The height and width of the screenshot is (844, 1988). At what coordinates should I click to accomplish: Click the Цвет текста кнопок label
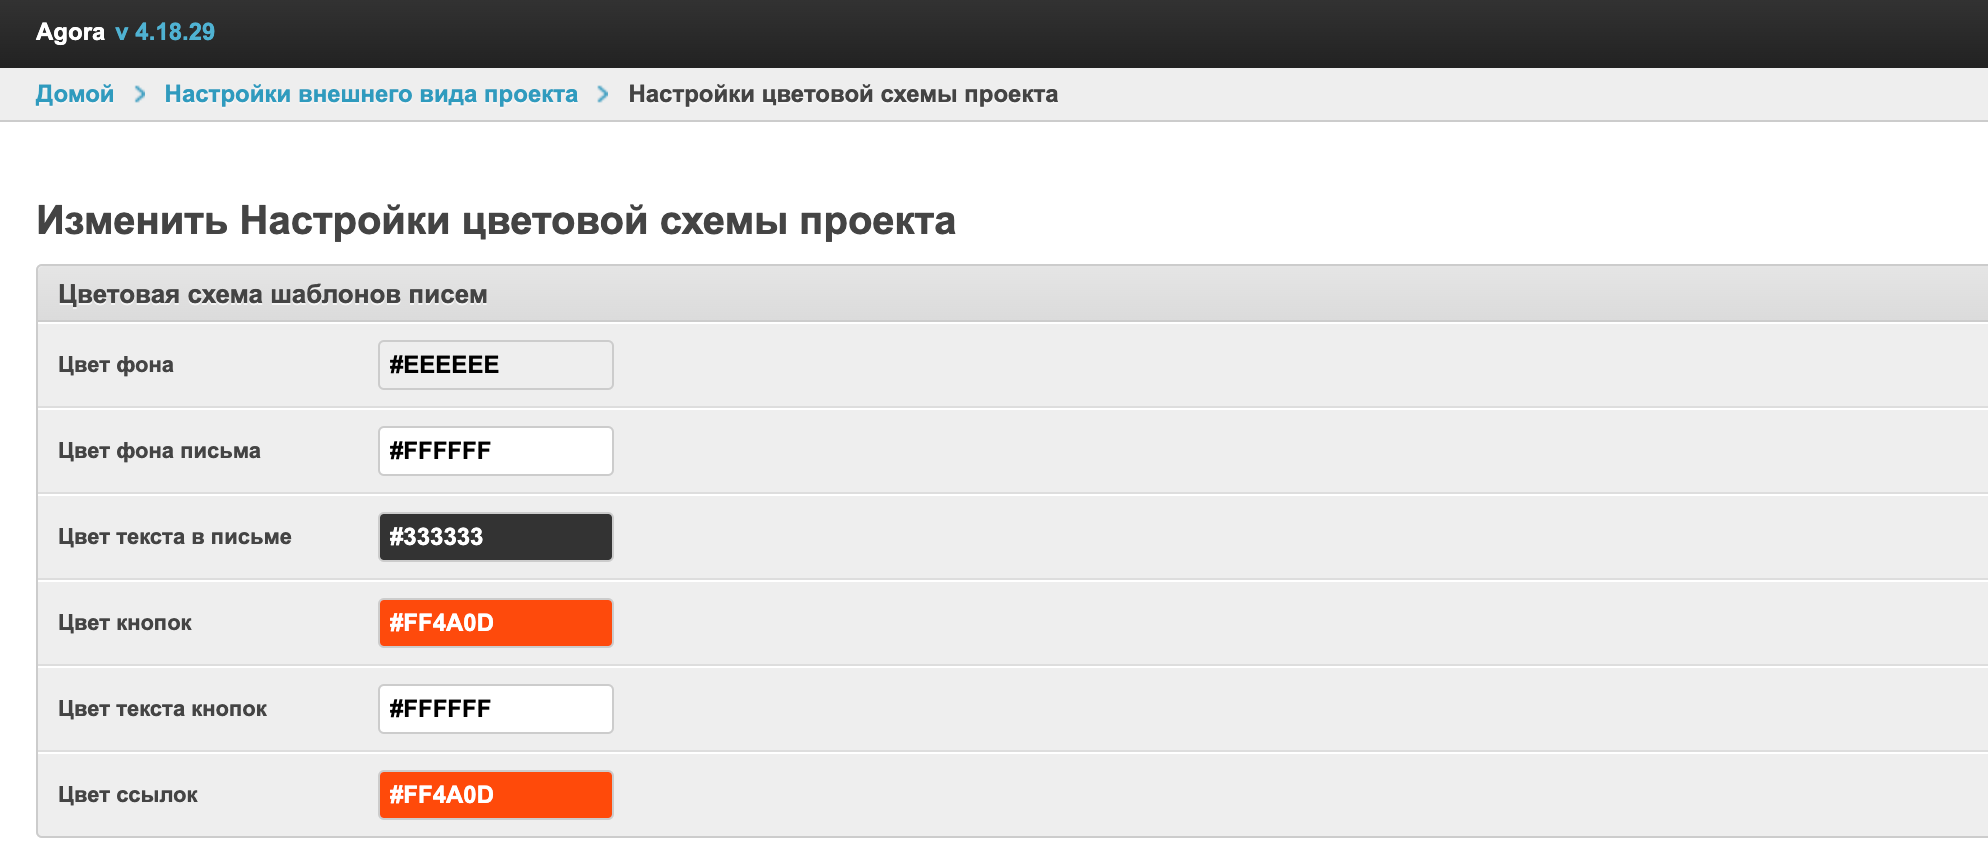point(162,709)
